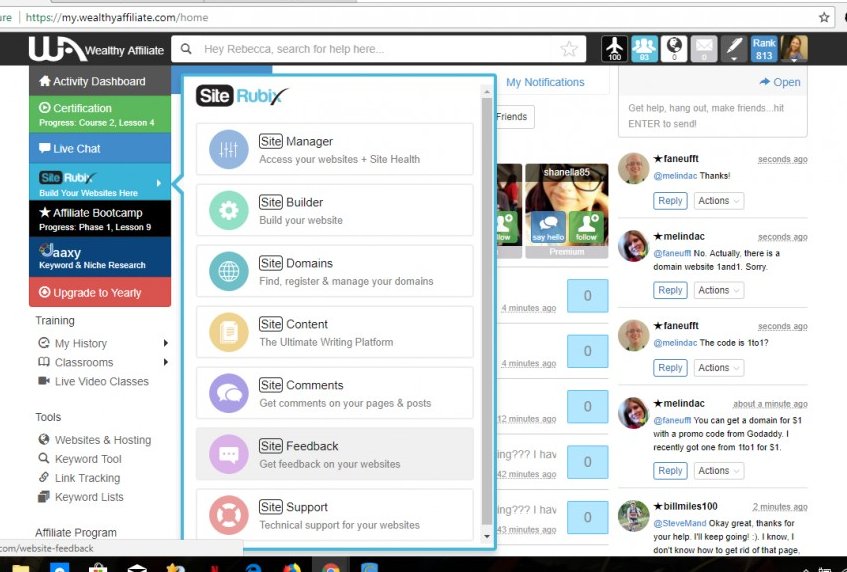
Task: Open Affiliate Bootcamp sidebar item
Action: [100, 219]
